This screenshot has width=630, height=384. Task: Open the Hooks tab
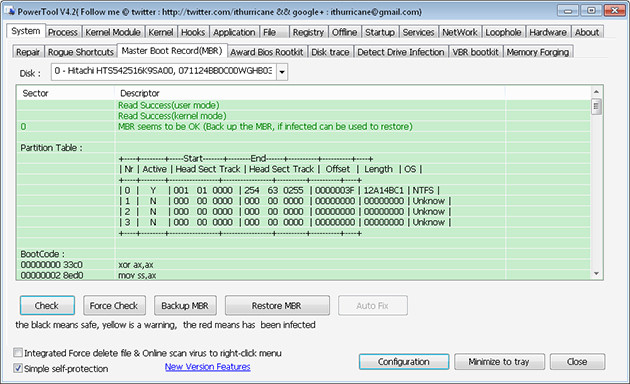point(193,32)
